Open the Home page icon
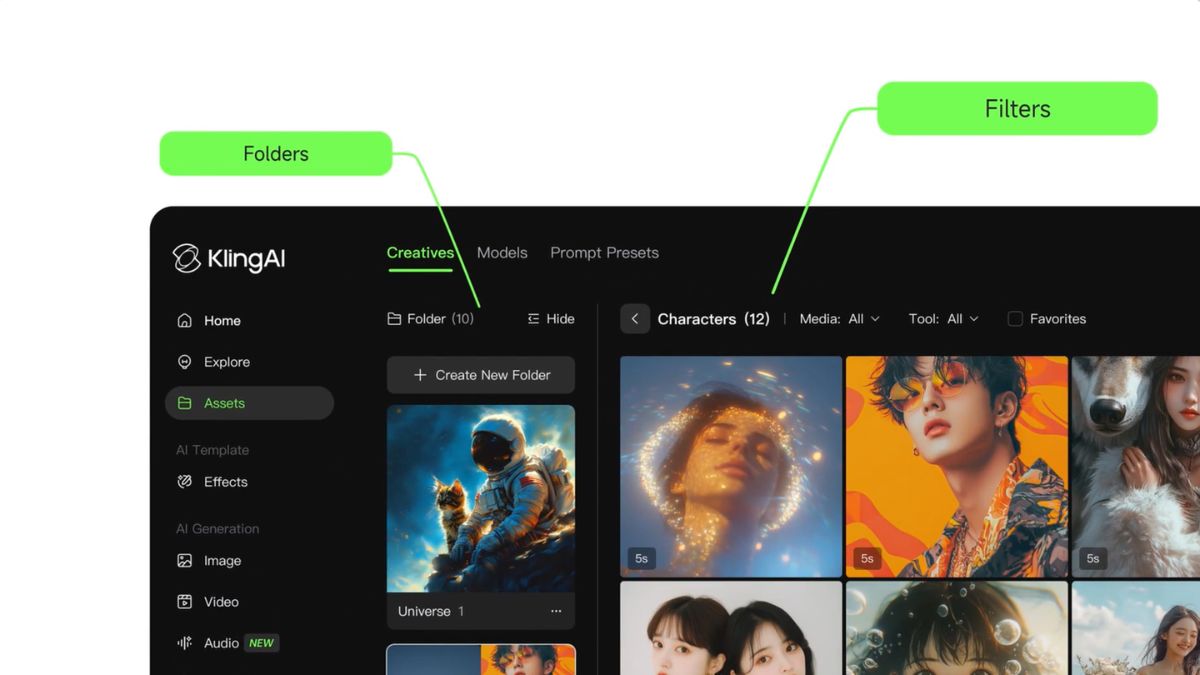 (184, 321)
